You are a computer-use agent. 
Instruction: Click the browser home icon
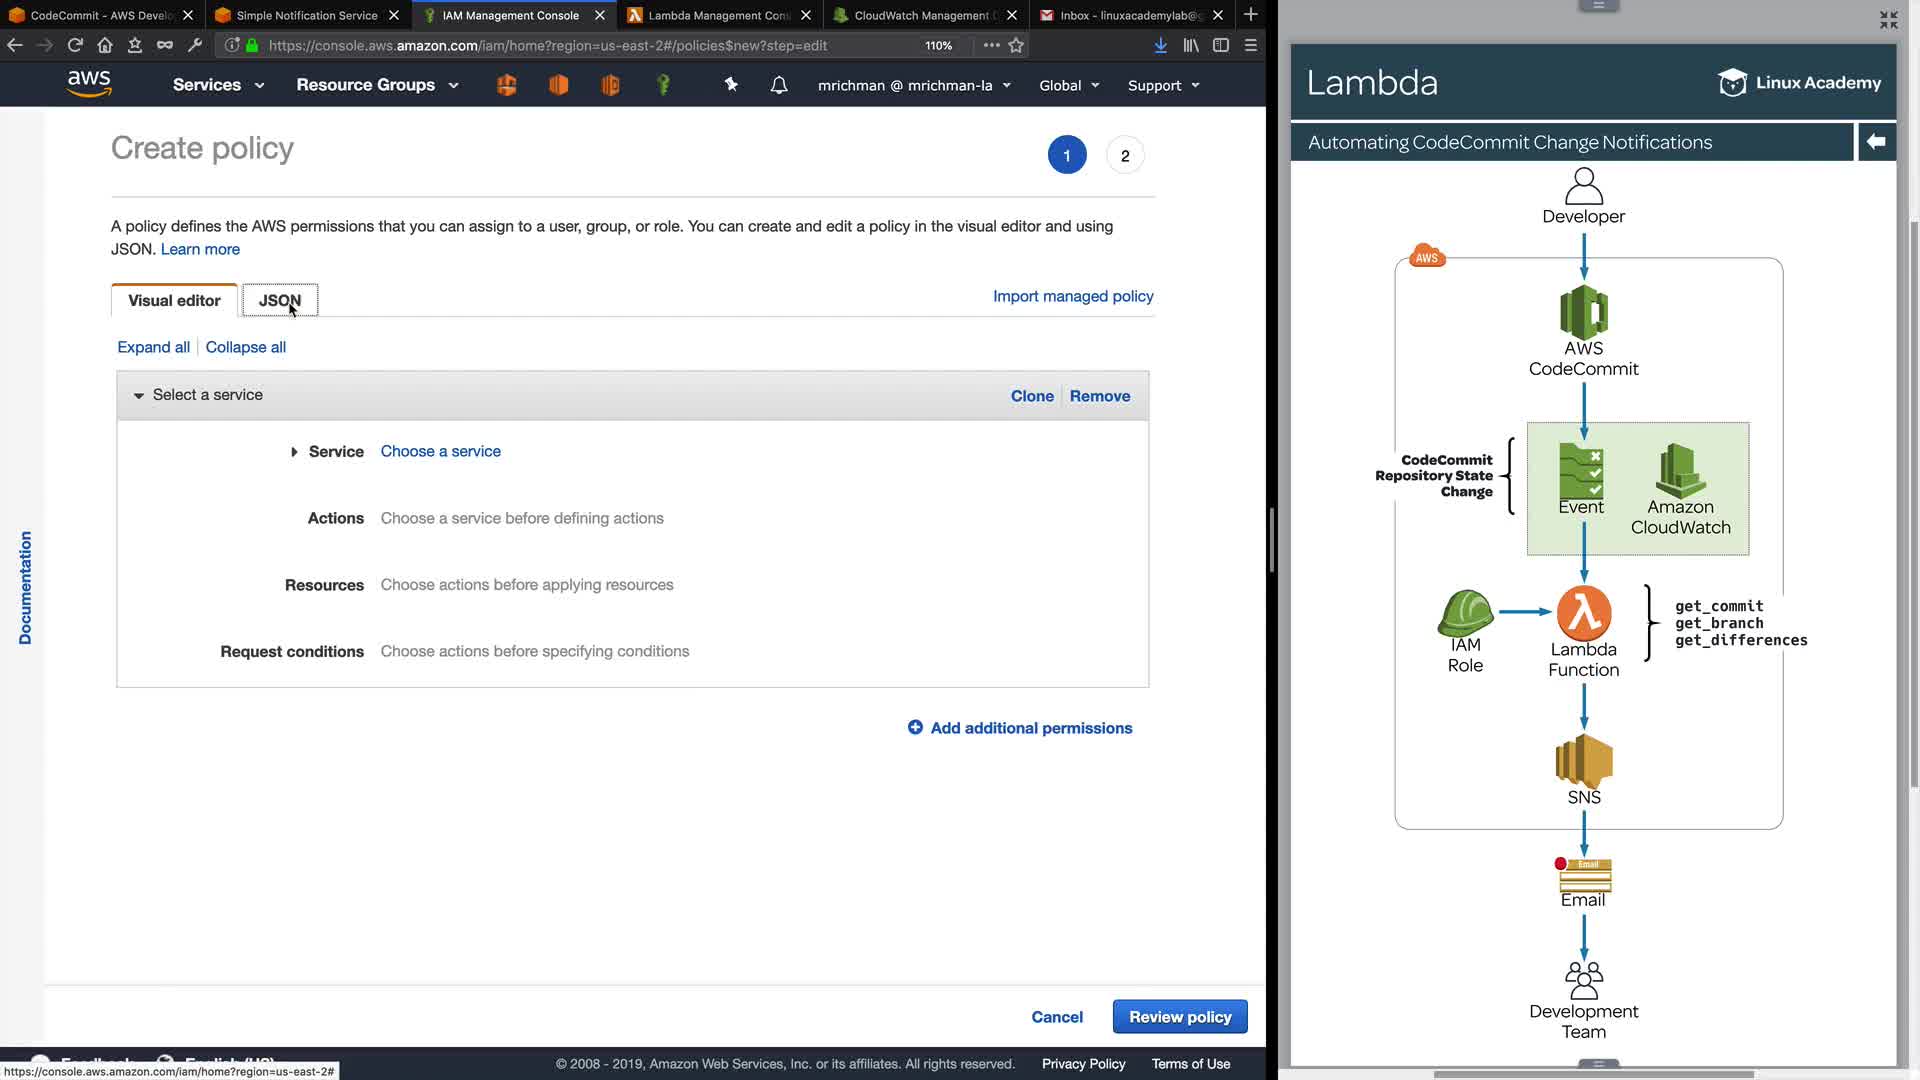coord(105,45)
